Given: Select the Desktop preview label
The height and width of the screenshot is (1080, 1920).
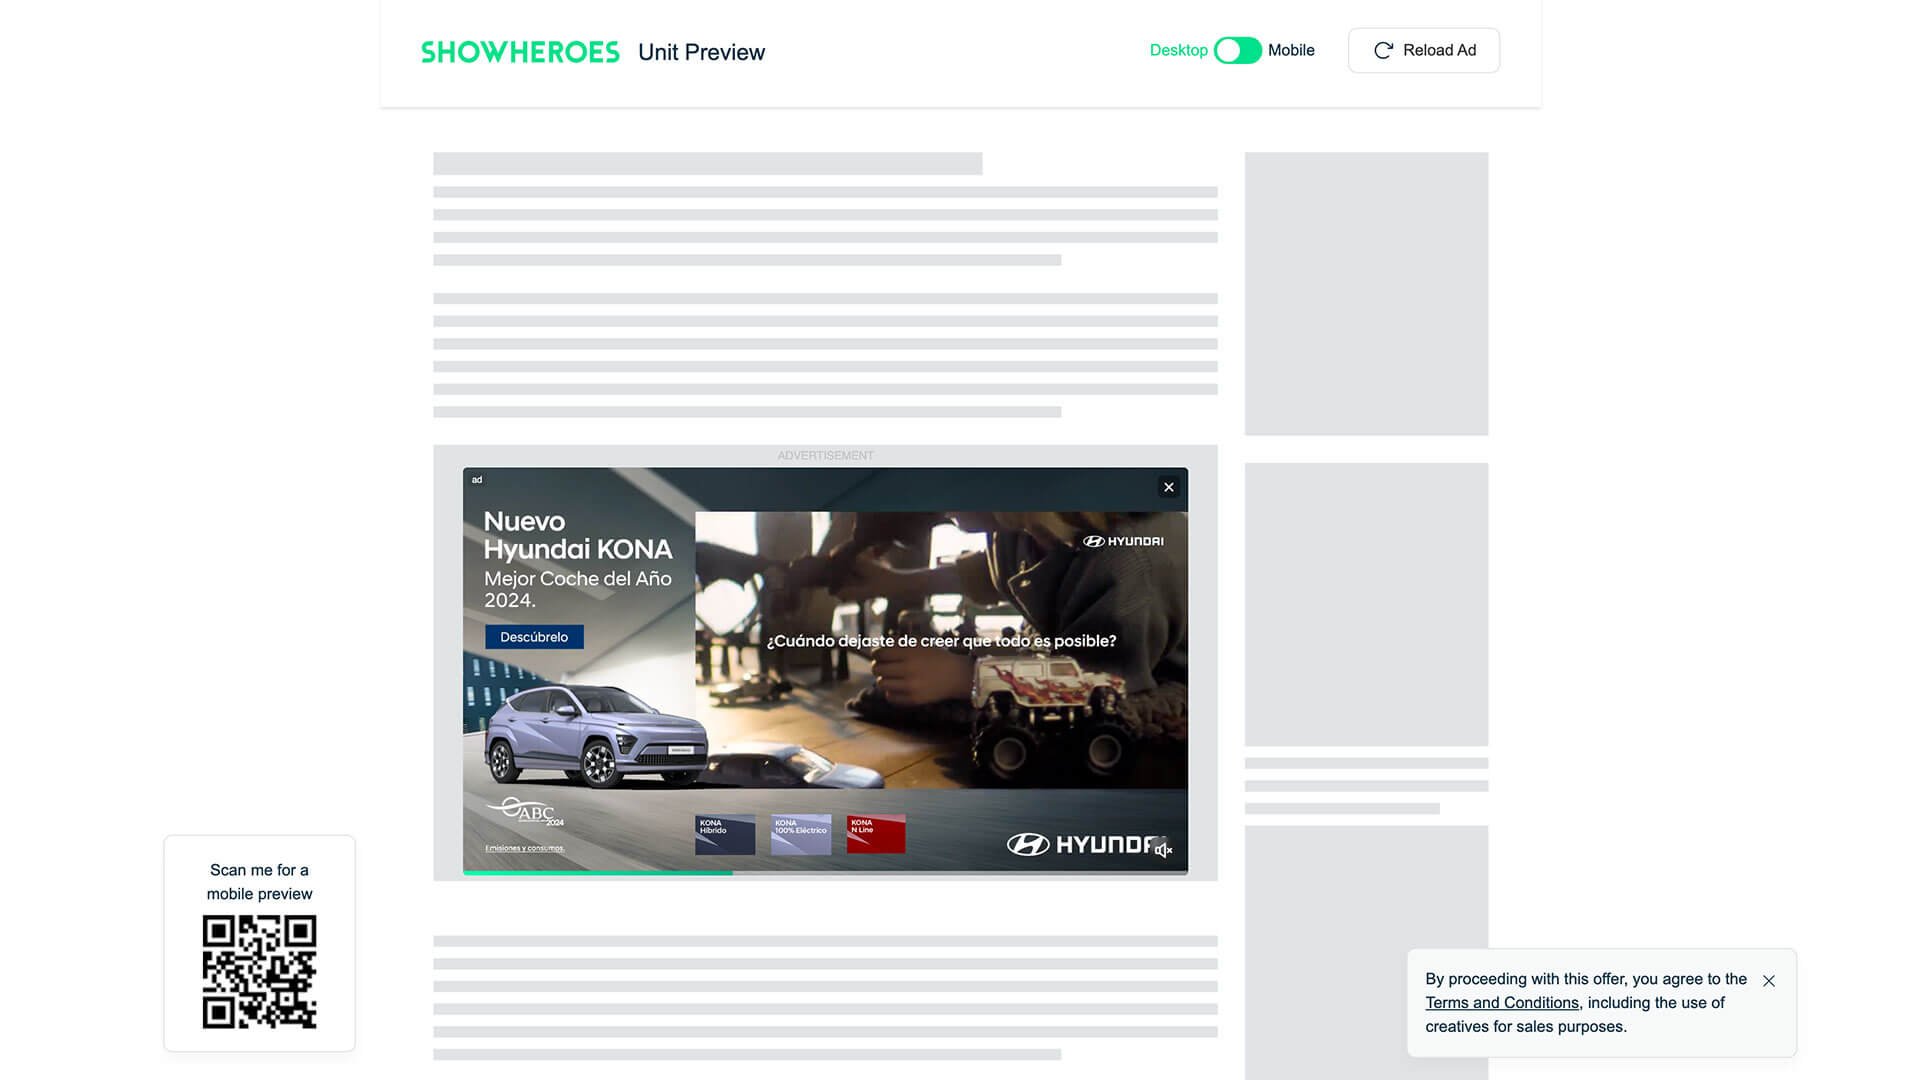Looking at the screenshot, I should click(x=1178, y=51).
